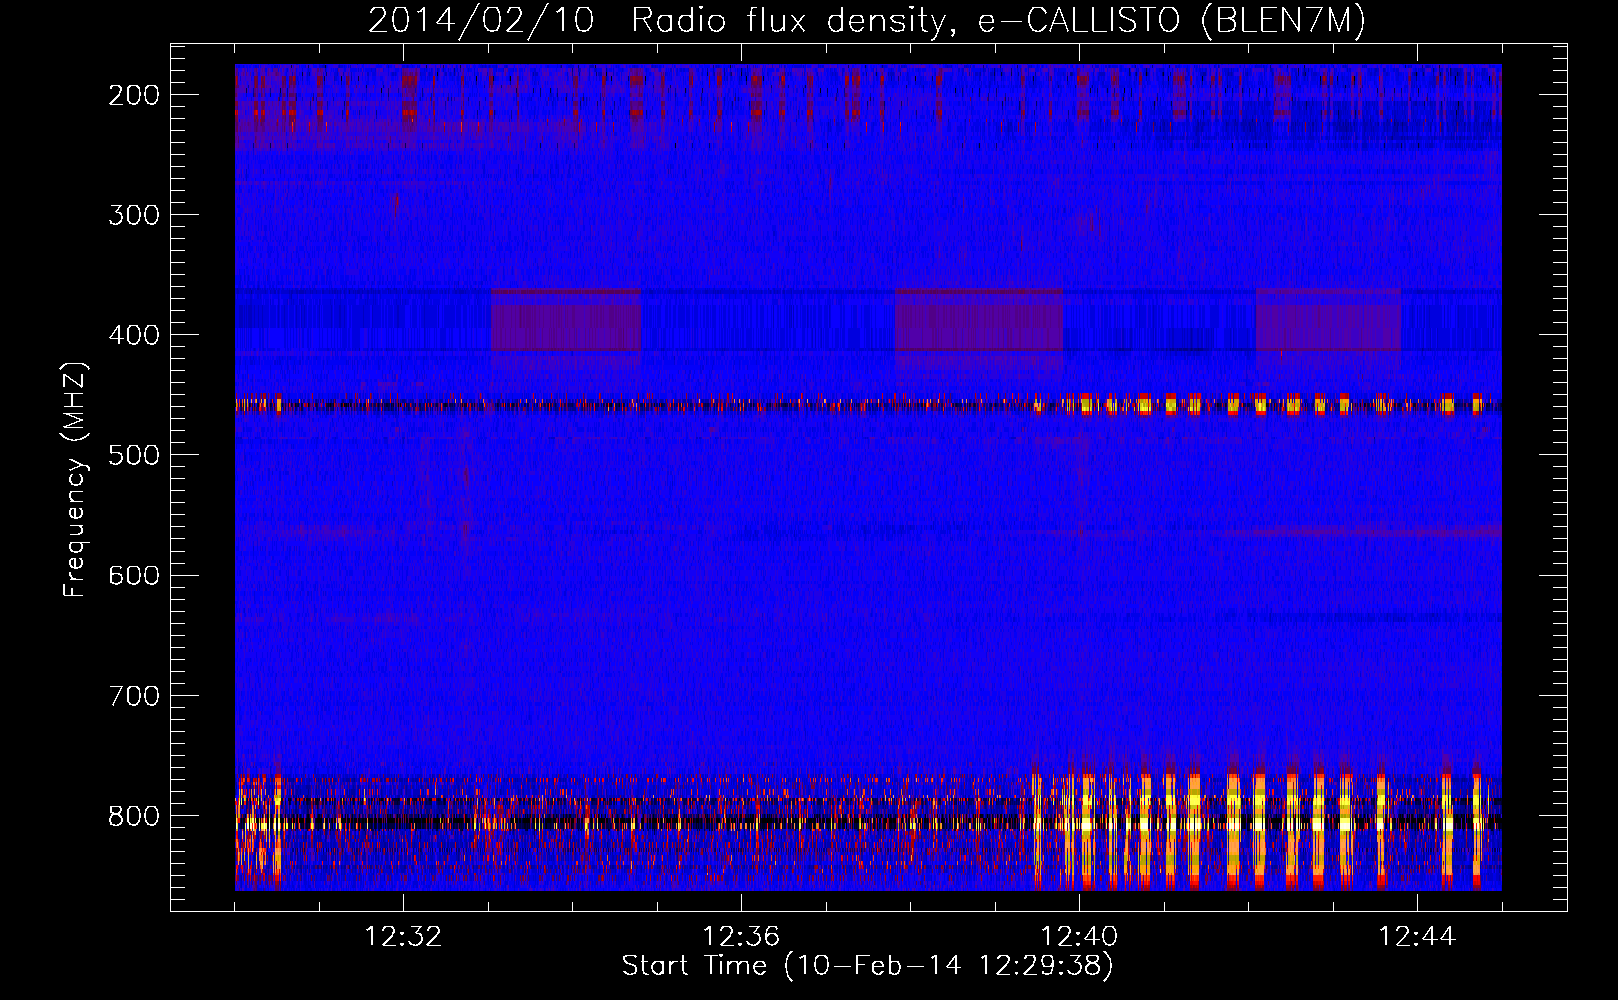Select the 500 frequency tick label
This screenshot has height=1000, width=1618.
pos(134,455)
